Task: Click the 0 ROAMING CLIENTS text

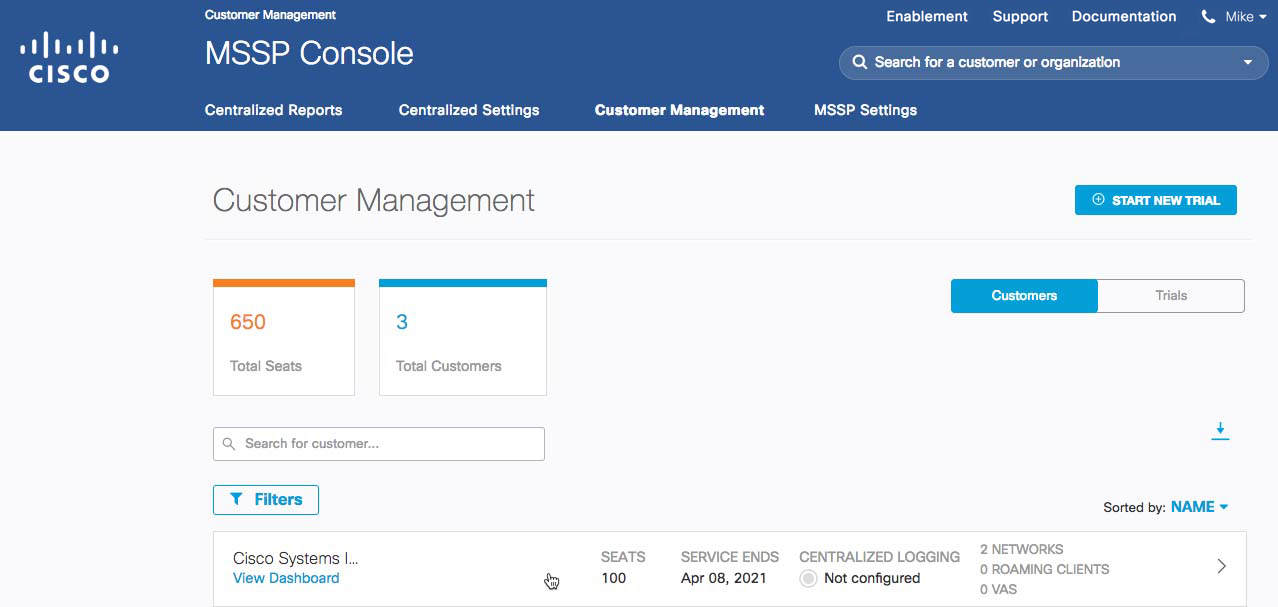Action: click(1045, 569)
